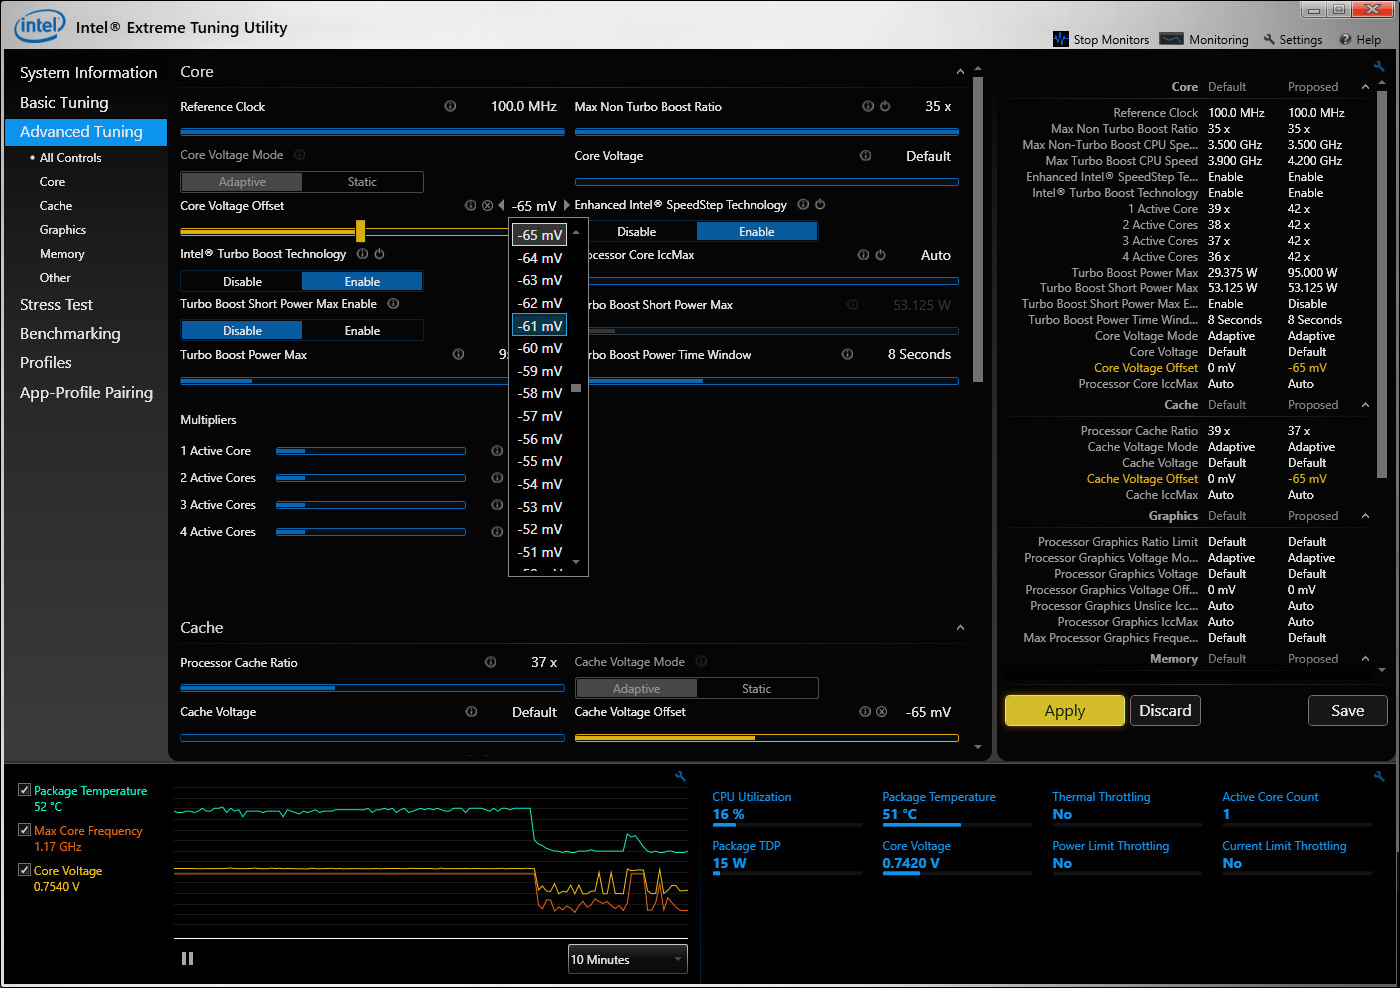The width and height of the screenshot is (1400, 988).
Task: Click the Discard button
Action: click(1165, 710)
